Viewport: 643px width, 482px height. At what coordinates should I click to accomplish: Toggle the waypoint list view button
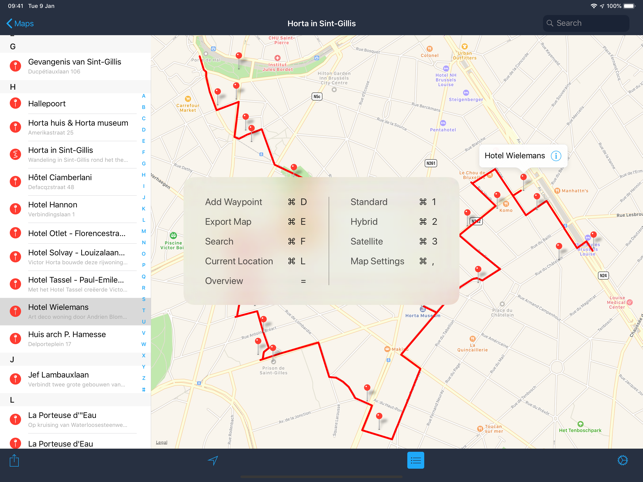pos(415,460)
